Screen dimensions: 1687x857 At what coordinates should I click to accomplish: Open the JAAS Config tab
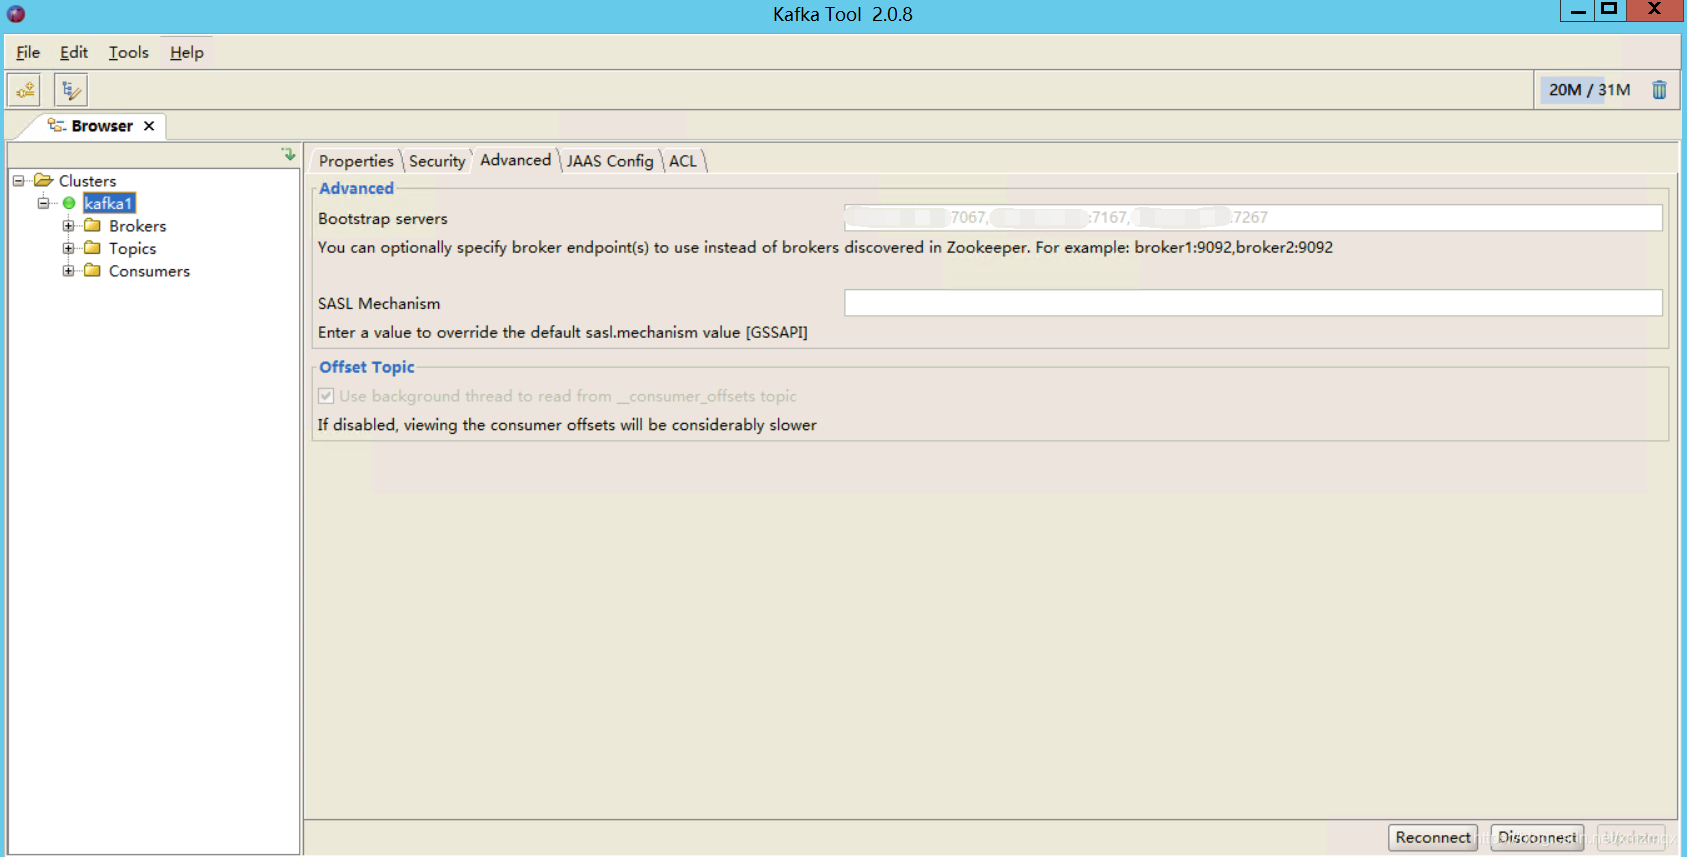click(x=610, y=161)
